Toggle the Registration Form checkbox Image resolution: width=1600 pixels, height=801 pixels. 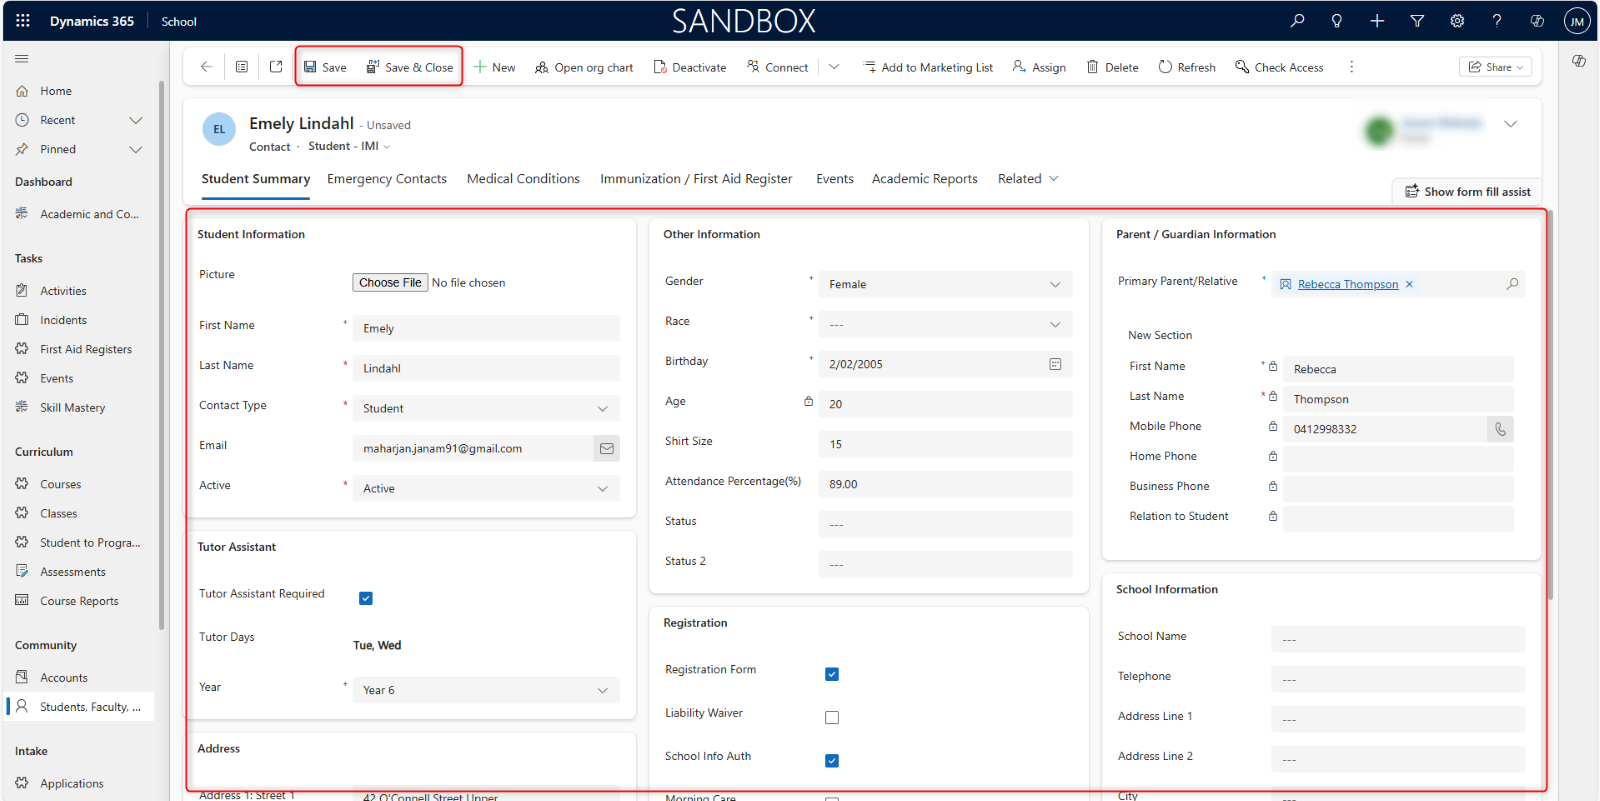point(832,674)
